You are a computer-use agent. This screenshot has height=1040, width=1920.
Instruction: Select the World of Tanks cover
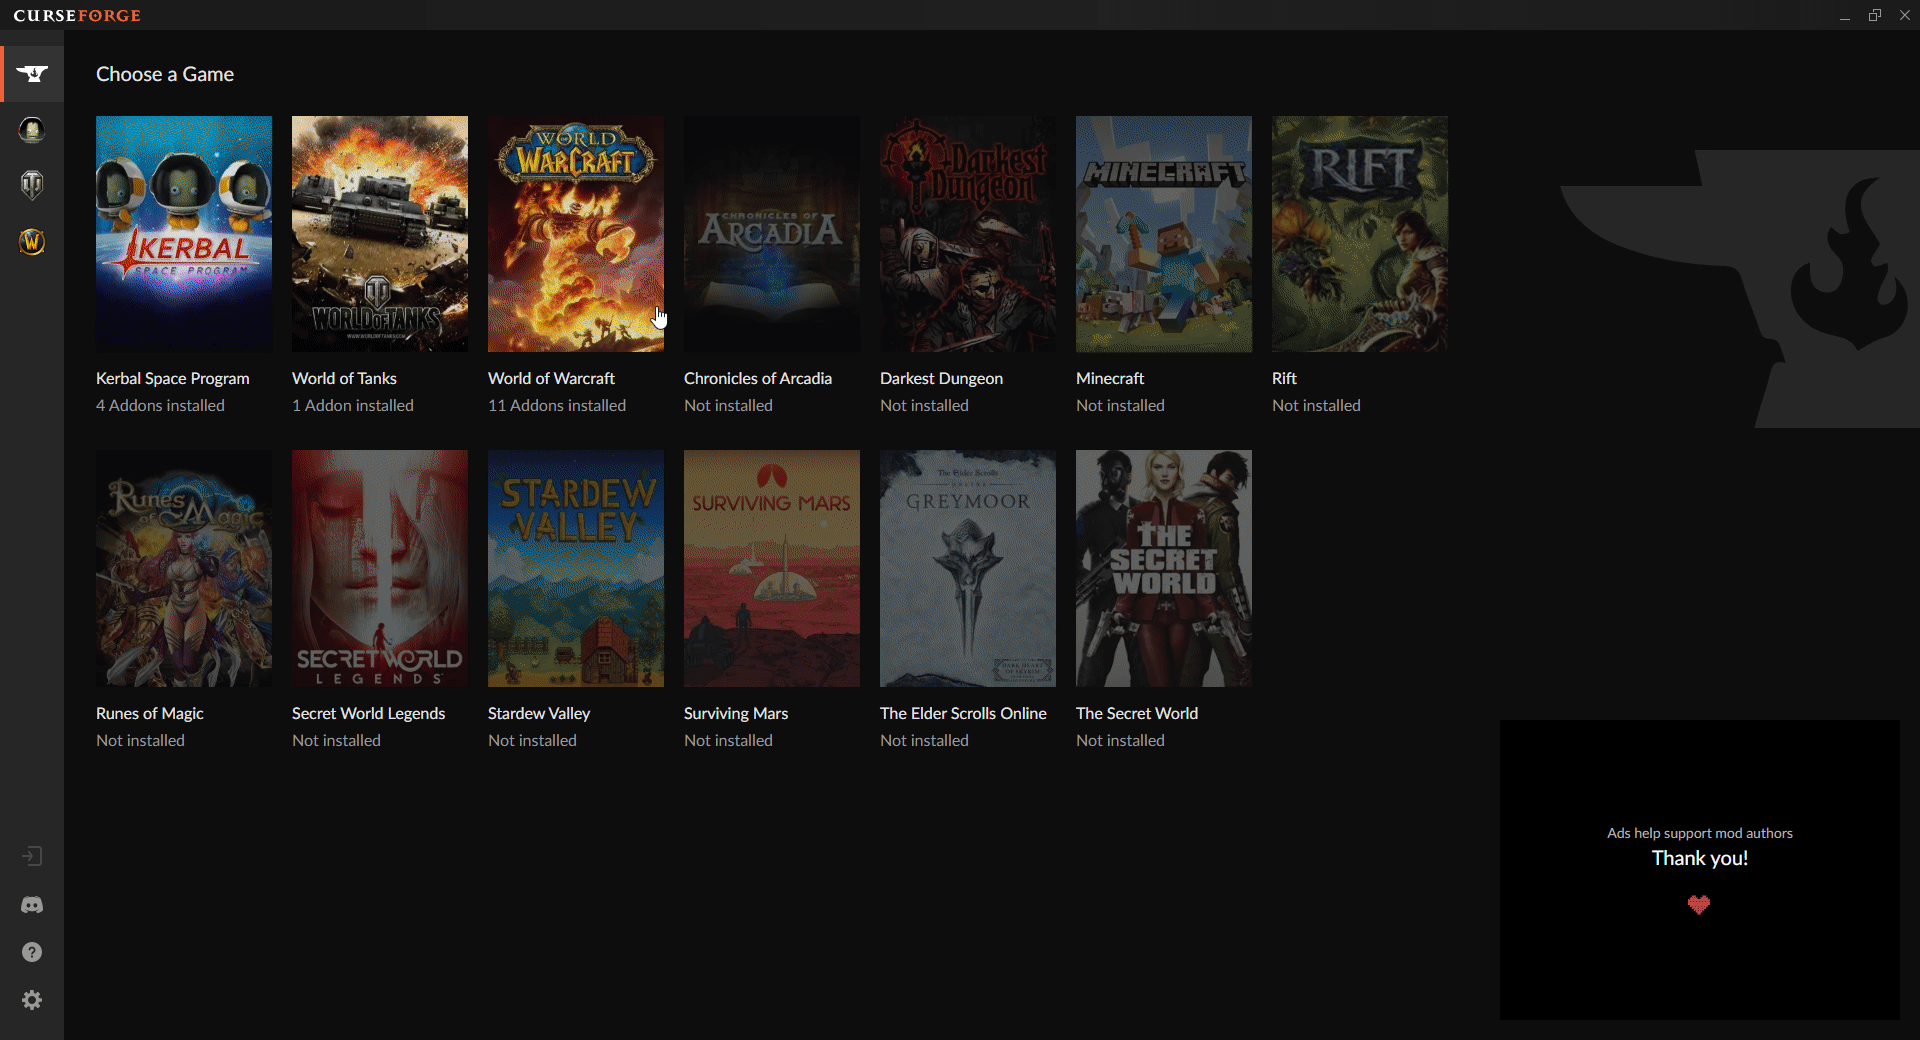(380, 234)
